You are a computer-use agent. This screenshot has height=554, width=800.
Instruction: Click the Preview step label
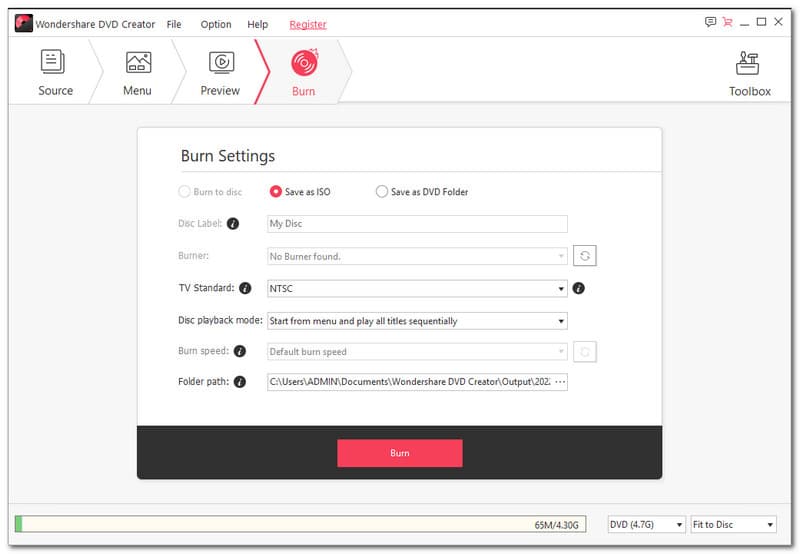click(x=220, y=91)
